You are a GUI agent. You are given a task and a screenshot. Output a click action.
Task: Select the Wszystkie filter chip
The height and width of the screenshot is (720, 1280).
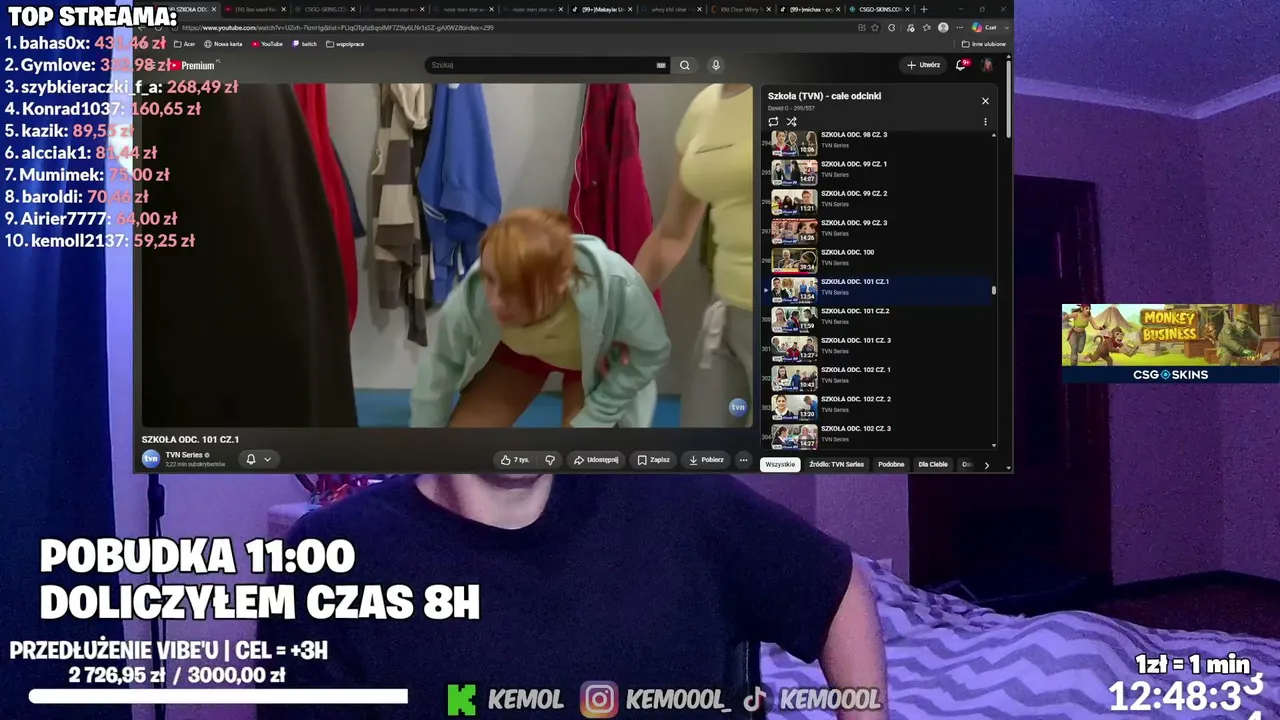click(780, 464)
